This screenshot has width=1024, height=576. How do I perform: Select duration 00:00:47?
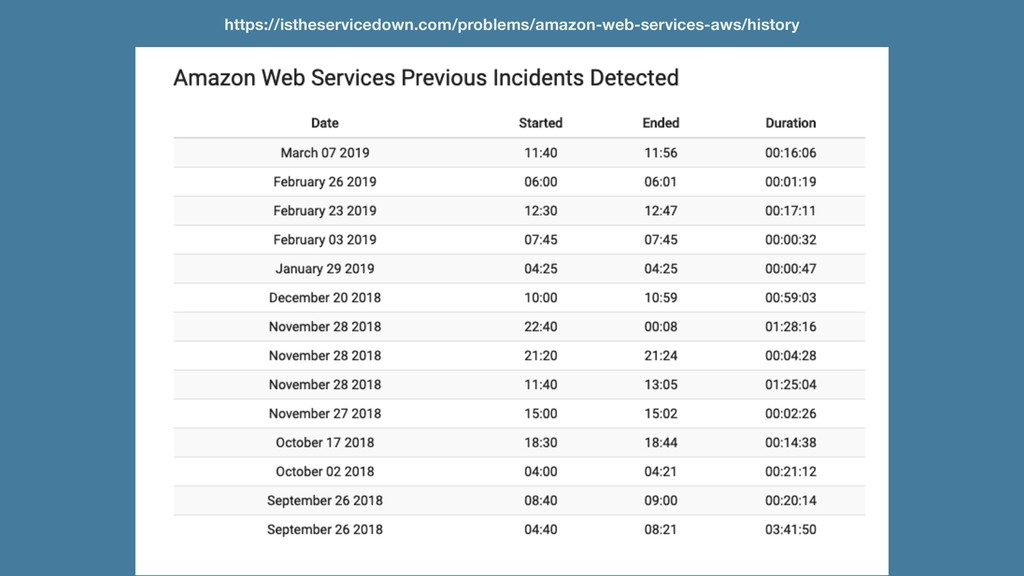coord(791,268)
